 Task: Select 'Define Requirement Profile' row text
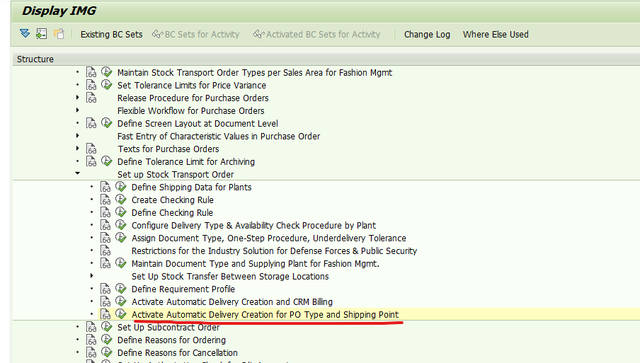tap(183, 289)
